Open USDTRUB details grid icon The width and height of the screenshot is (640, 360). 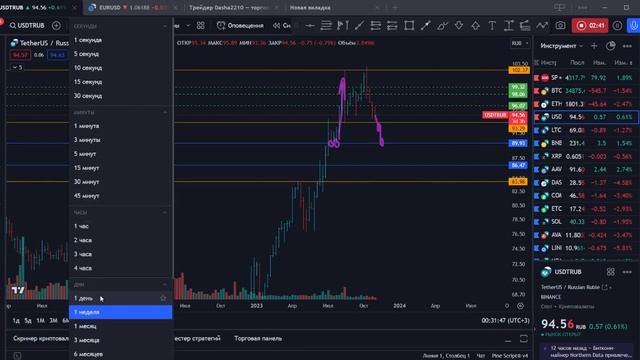click(x=611, y=272)
